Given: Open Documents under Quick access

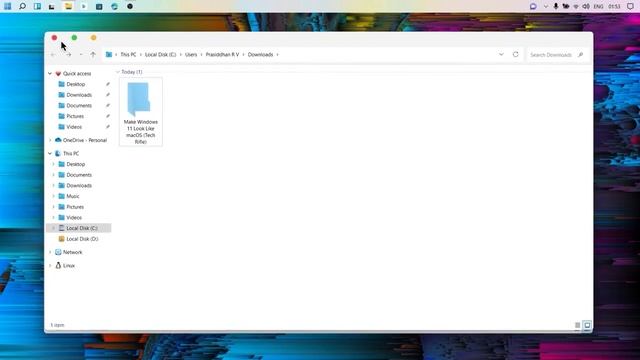Looking at the screenshot, I should 79,105.
